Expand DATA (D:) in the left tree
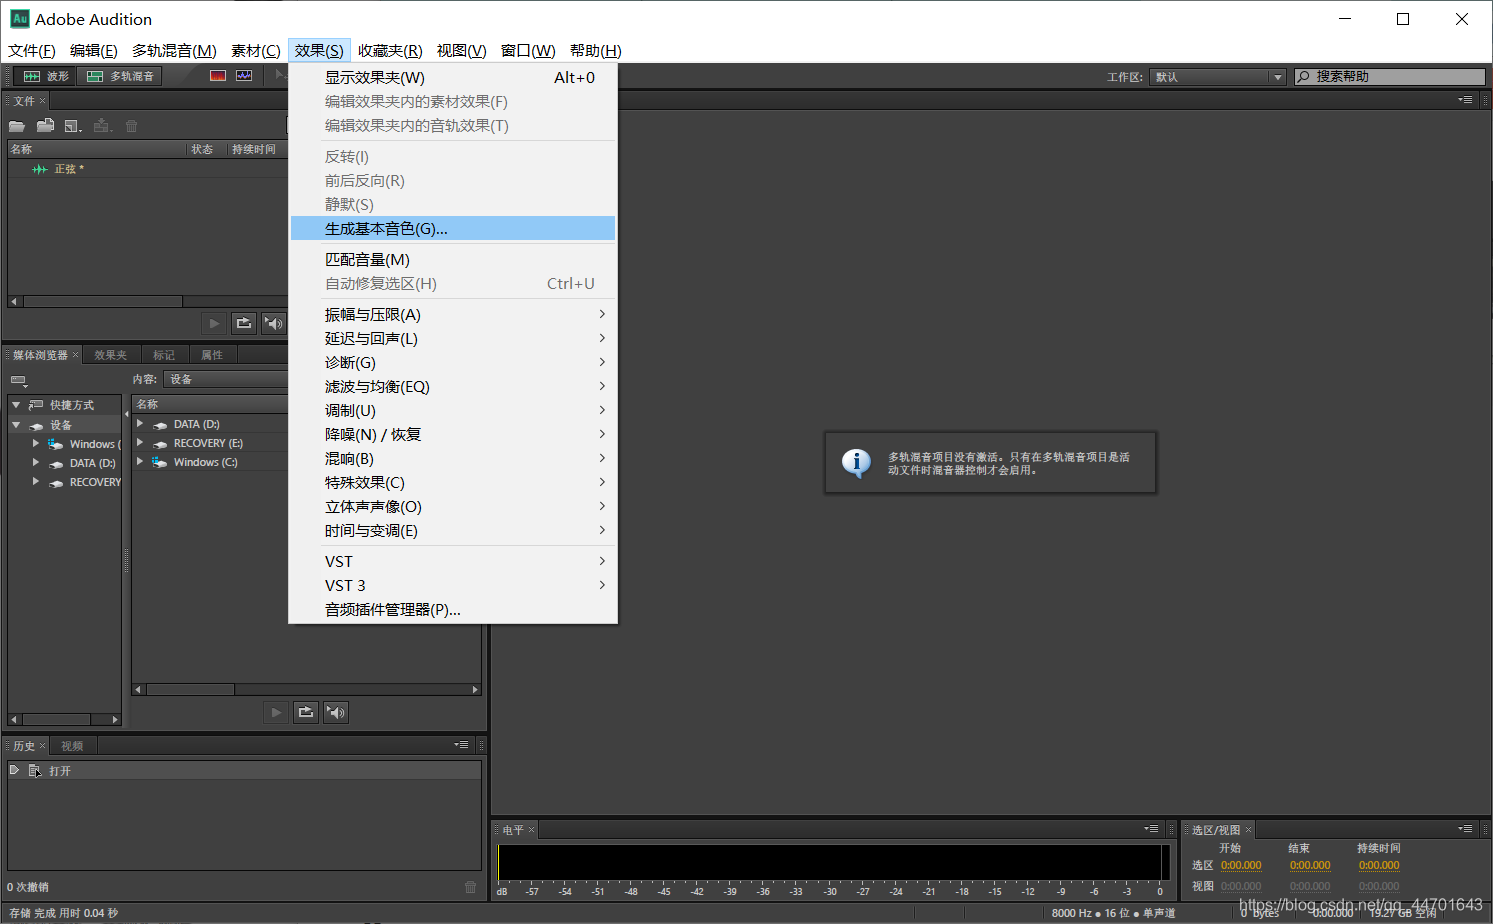Image resolution: width=1493 pixels, height=924 pixels. tap(36, 463)
